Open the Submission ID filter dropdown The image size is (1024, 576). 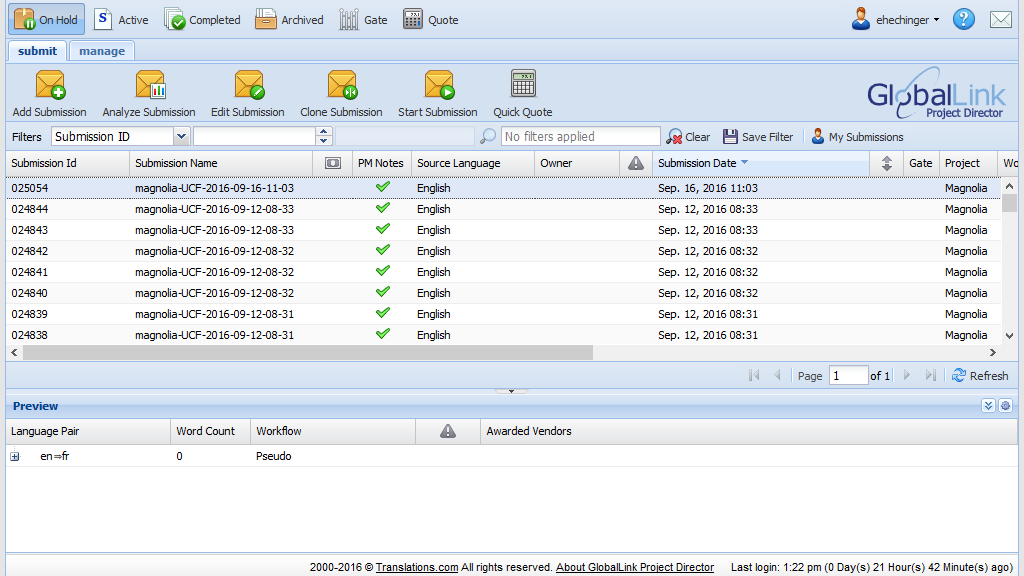[181, 137]
